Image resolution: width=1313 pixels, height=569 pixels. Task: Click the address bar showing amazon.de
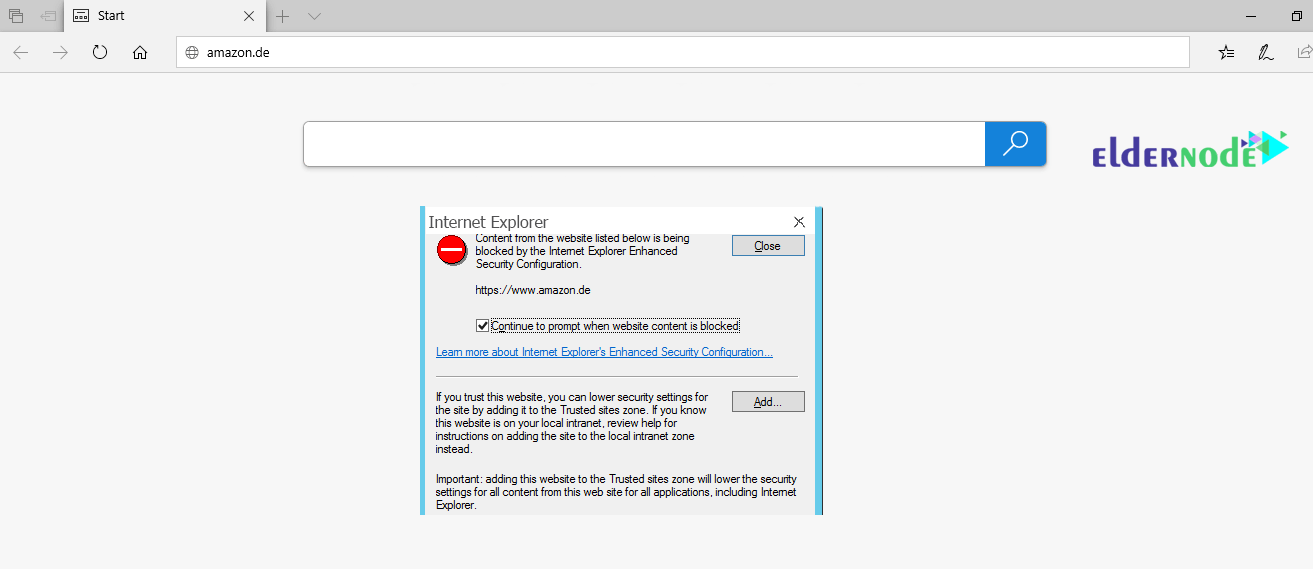point(683,52)
